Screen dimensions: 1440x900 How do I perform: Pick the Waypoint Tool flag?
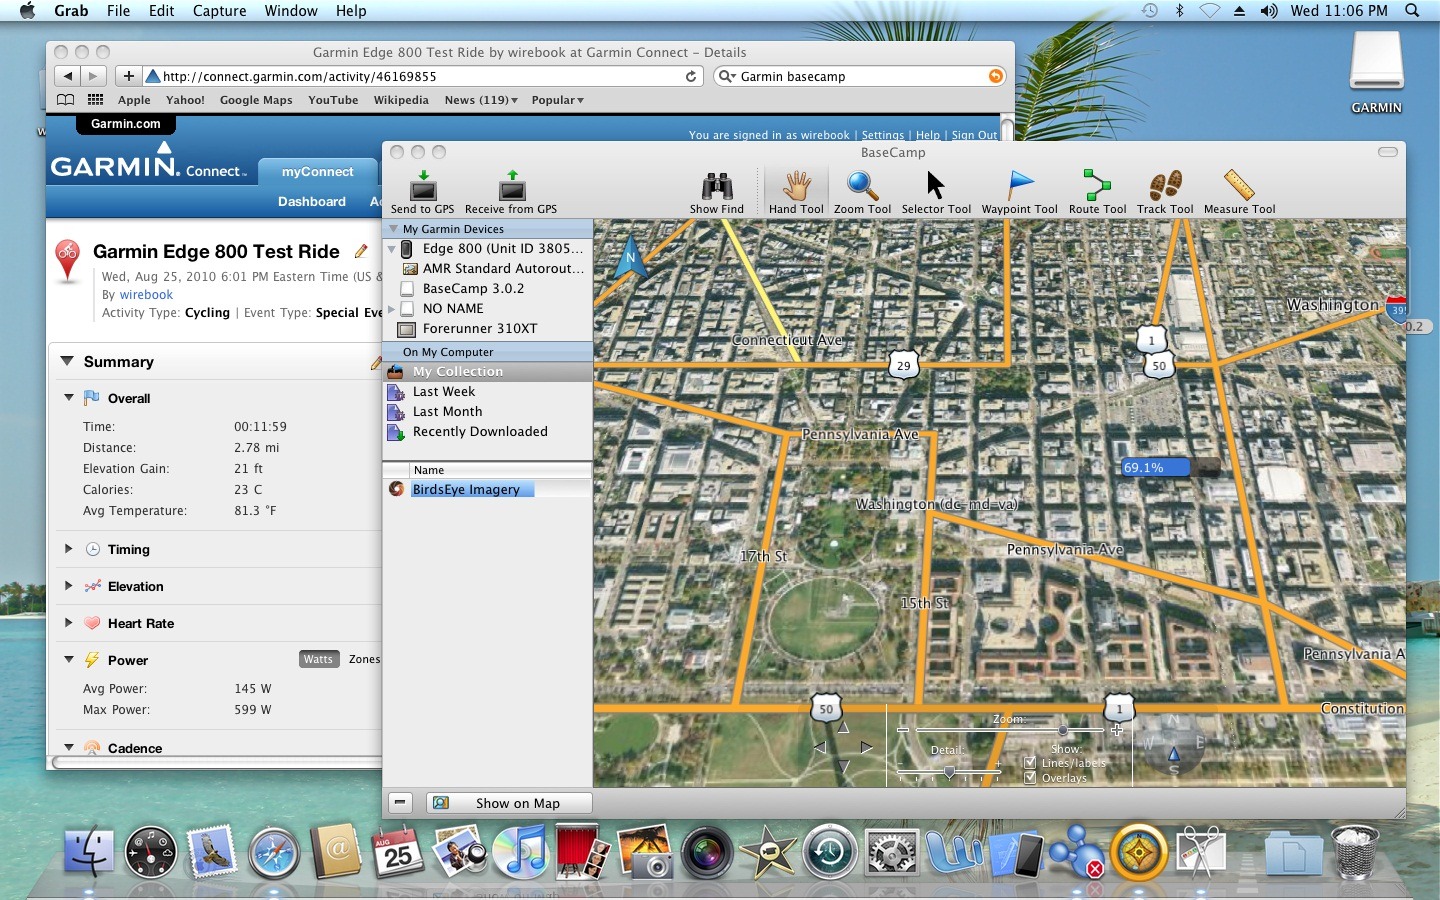point(1019,186)
